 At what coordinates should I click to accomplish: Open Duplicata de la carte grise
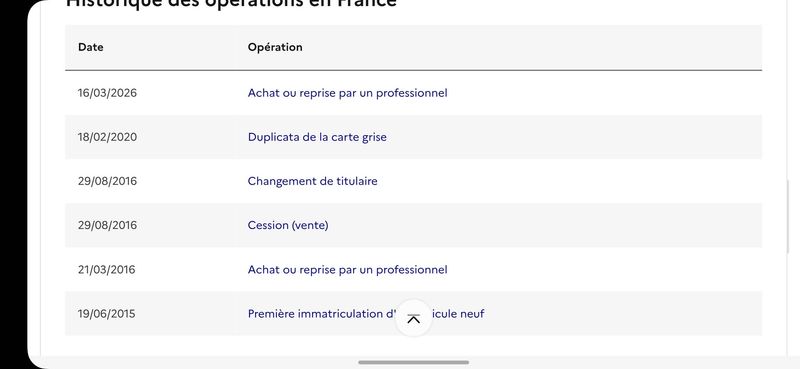[317, 137]
